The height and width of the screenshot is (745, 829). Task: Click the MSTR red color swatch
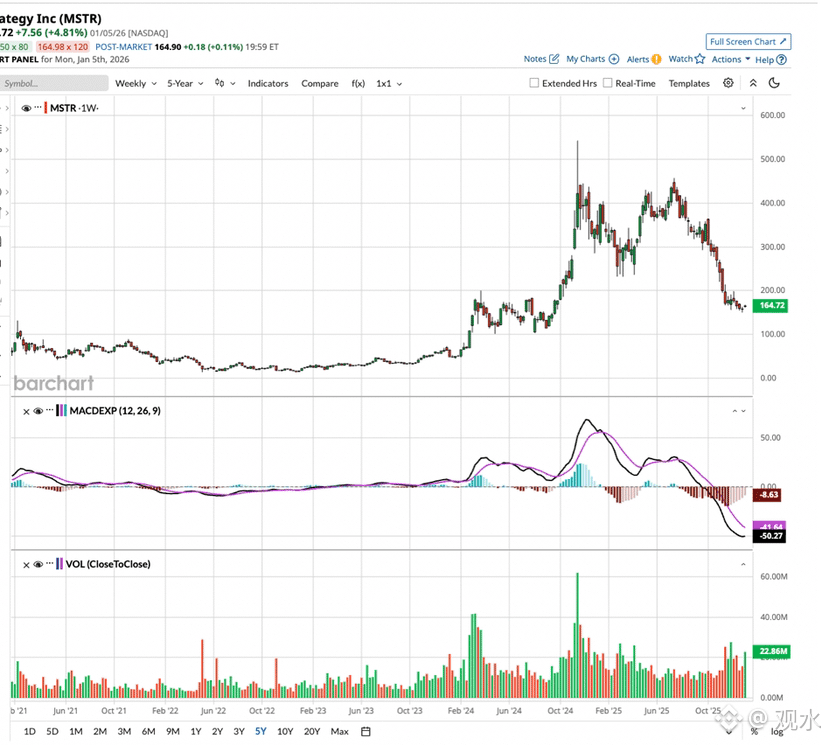pyautogui.click(x=46, y=108)
